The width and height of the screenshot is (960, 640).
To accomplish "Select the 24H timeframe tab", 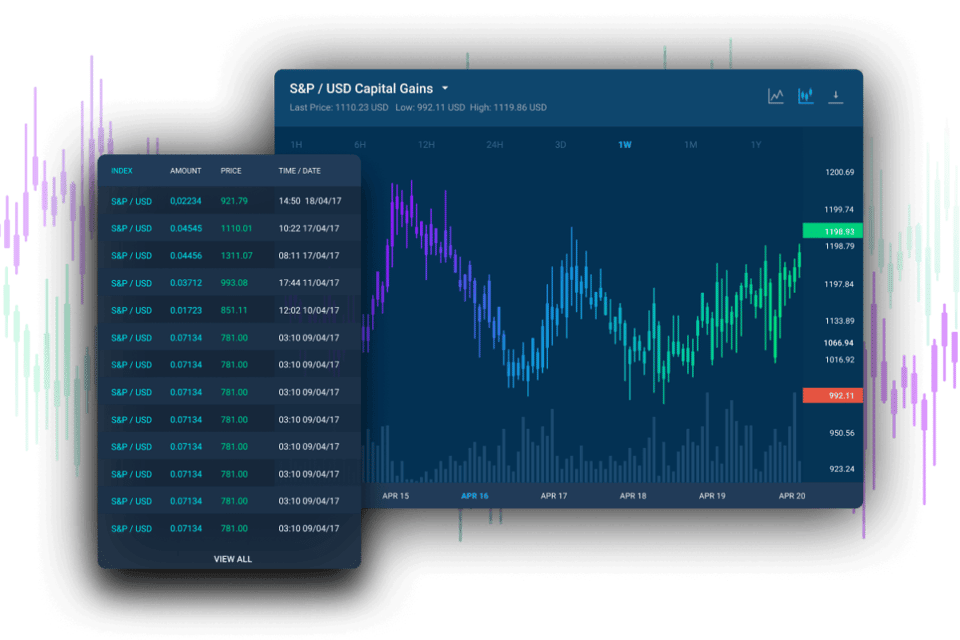I will (495, 145).
